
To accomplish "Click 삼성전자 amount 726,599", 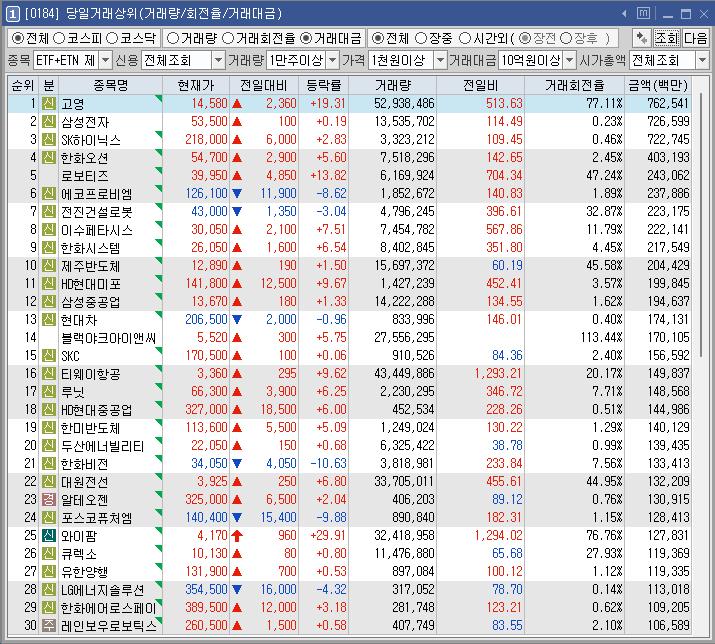I will (668, 122).
